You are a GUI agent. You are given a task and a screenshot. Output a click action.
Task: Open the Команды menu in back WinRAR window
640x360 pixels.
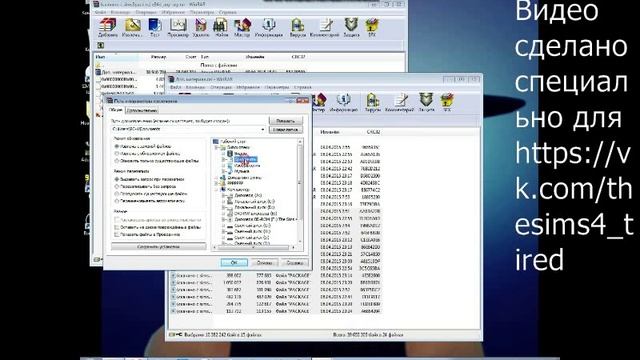pos(120,13)
